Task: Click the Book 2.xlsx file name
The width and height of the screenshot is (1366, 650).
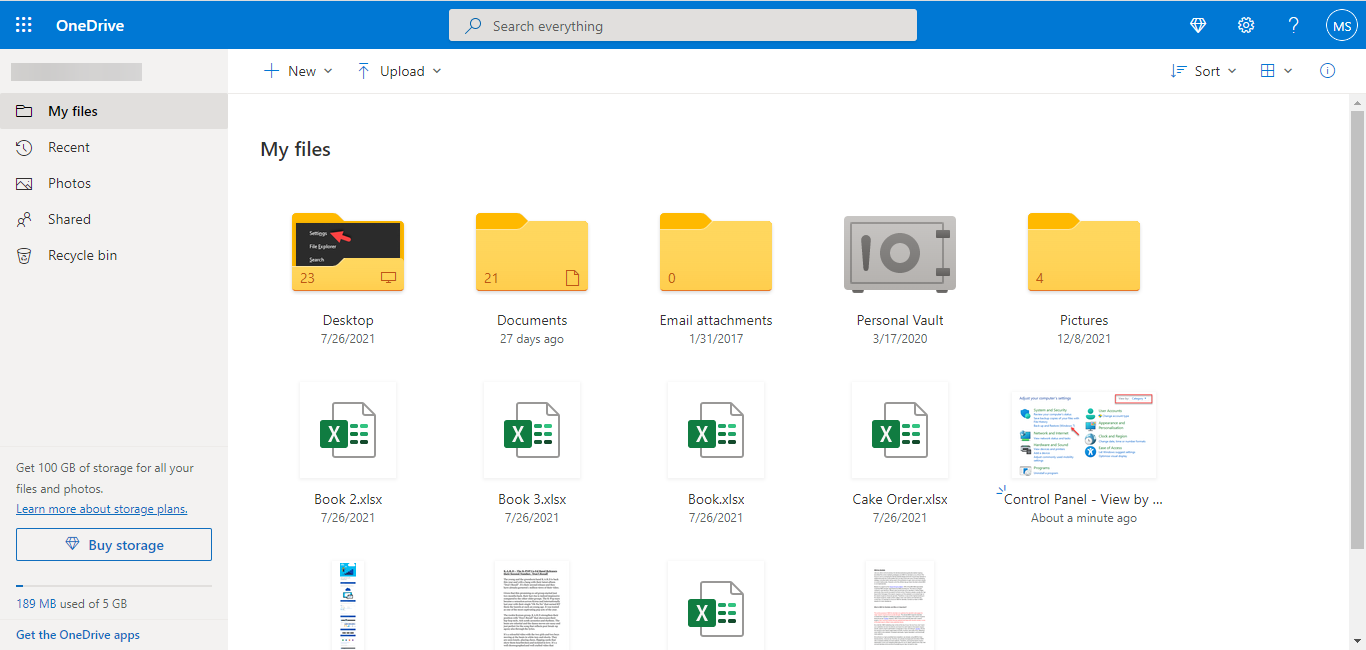Action: (x=348, y=499)
